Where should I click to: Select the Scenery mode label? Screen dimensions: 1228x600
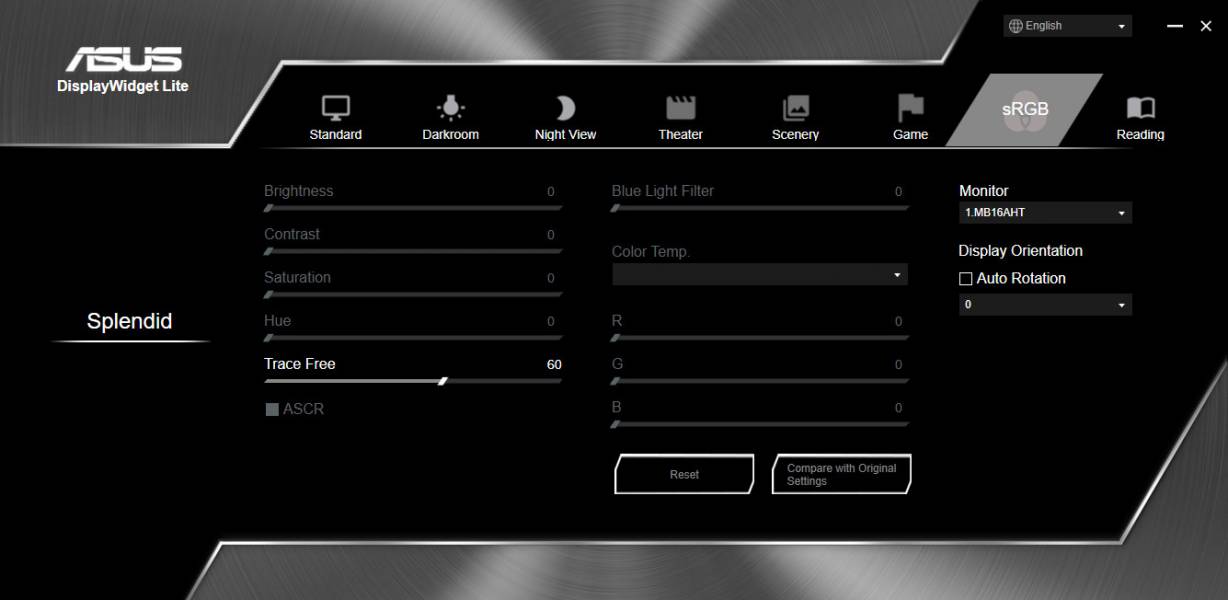pos(796,135)
